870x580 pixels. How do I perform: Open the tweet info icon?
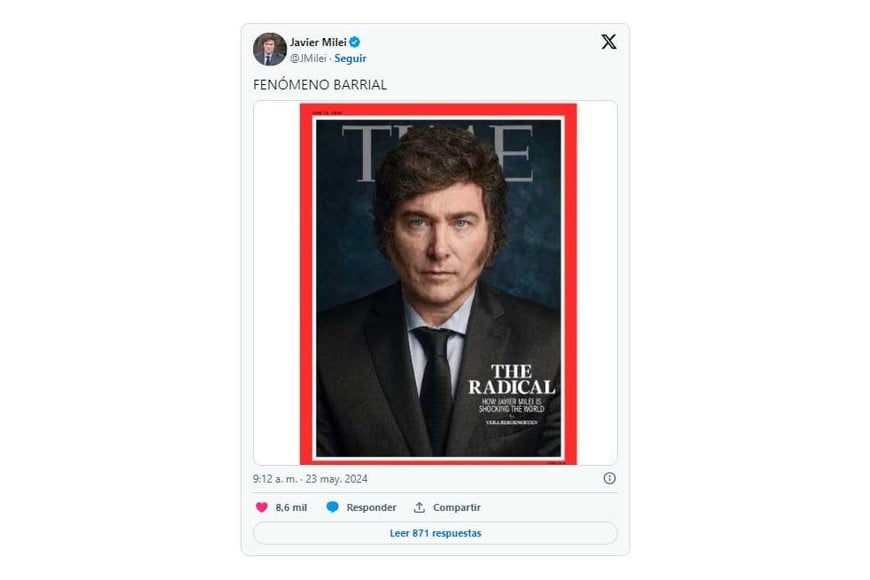point(610,478)
